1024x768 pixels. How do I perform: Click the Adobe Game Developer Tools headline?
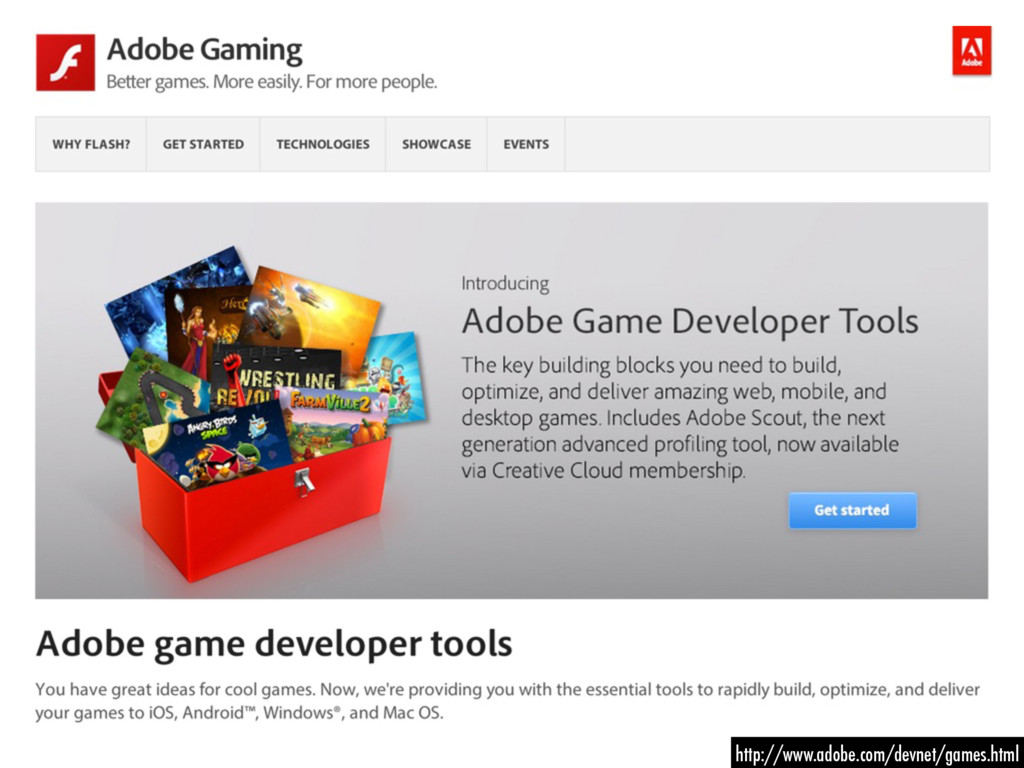(x=690, y=321)
